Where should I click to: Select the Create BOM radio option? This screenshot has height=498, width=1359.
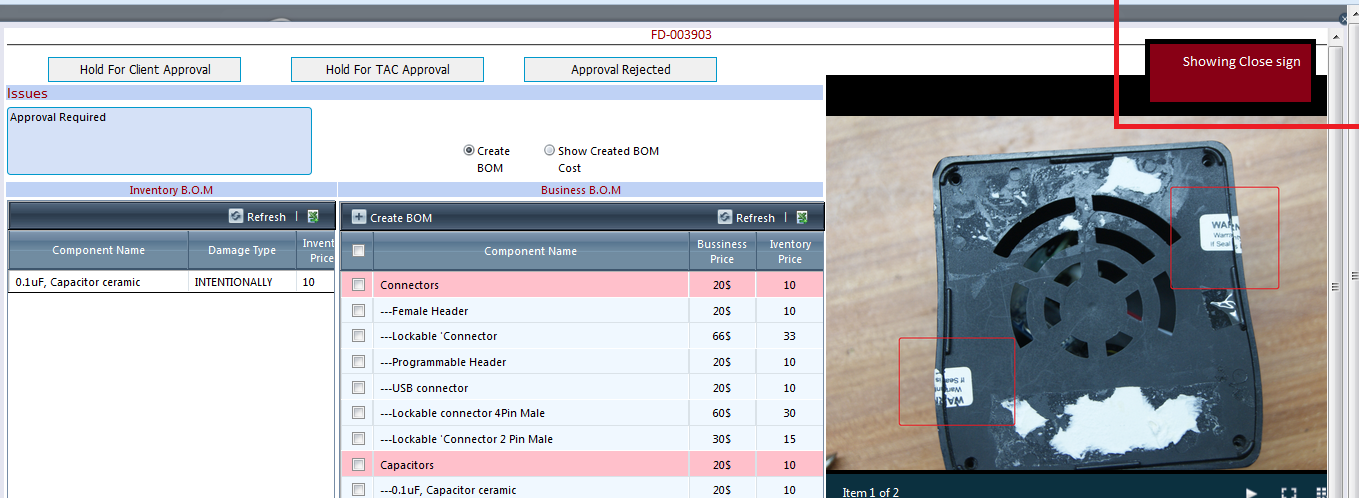coord(469,151)
